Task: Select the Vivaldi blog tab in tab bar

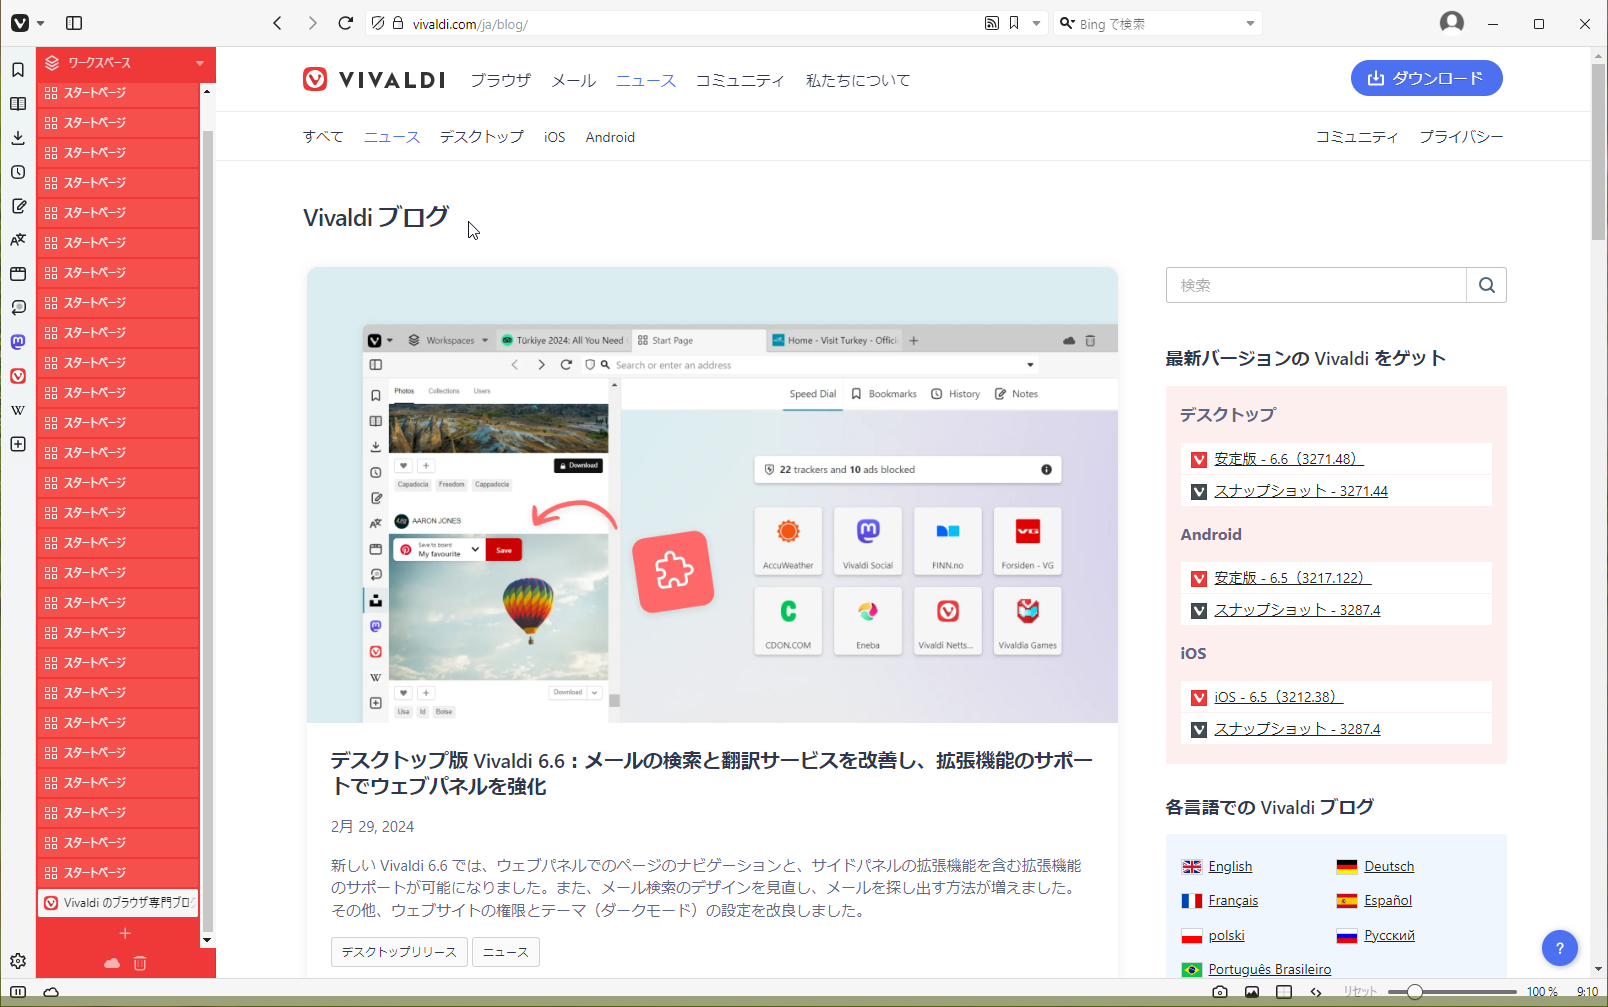Action: [x=118, y=902]
